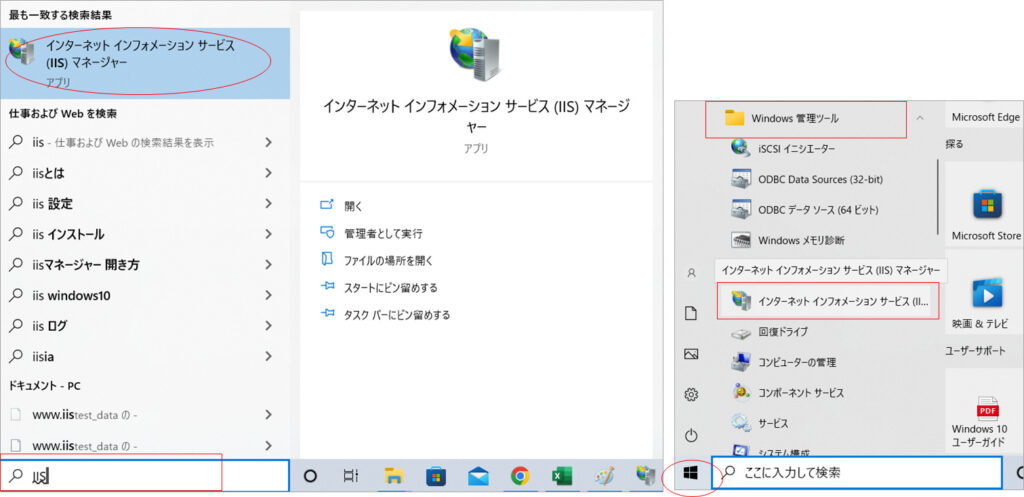Click the large IIS Manager icon in preview pane
This screenshot has width=1024, height=497.
pos(475,55)
